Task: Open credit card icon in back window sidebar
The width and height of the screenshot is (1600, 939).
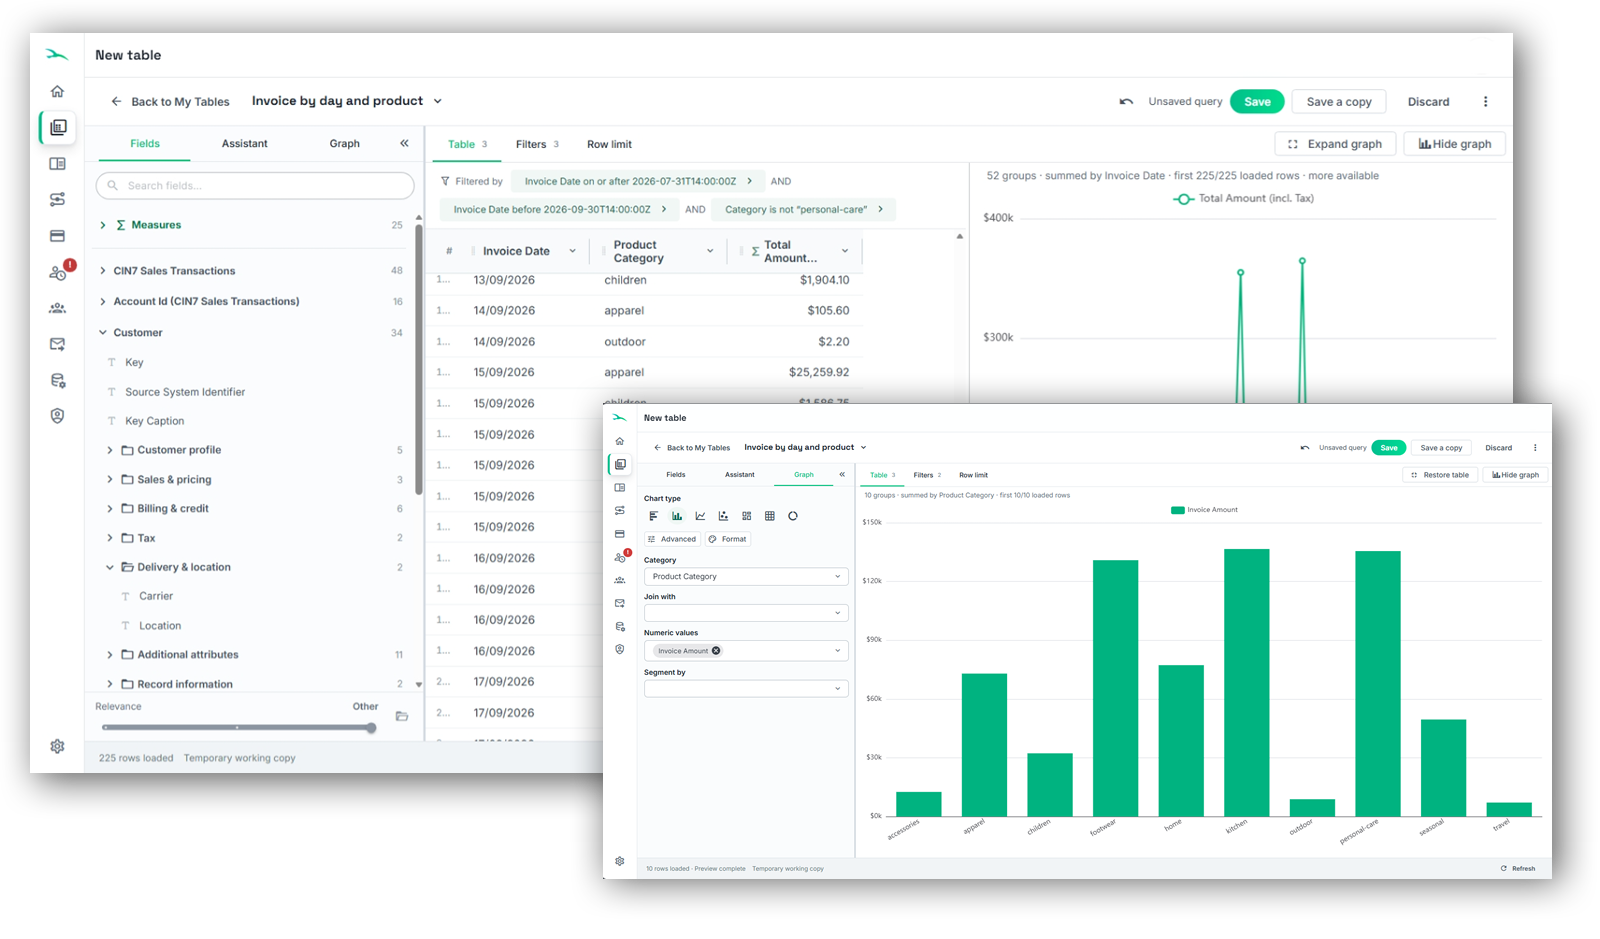Action: click(x=57, y=236)
